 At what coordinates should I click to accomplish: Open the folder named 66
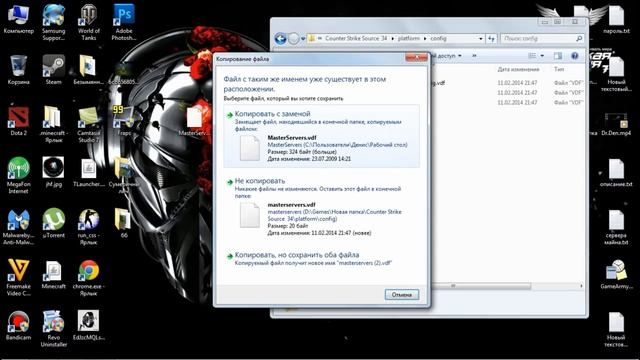[124, 224]
